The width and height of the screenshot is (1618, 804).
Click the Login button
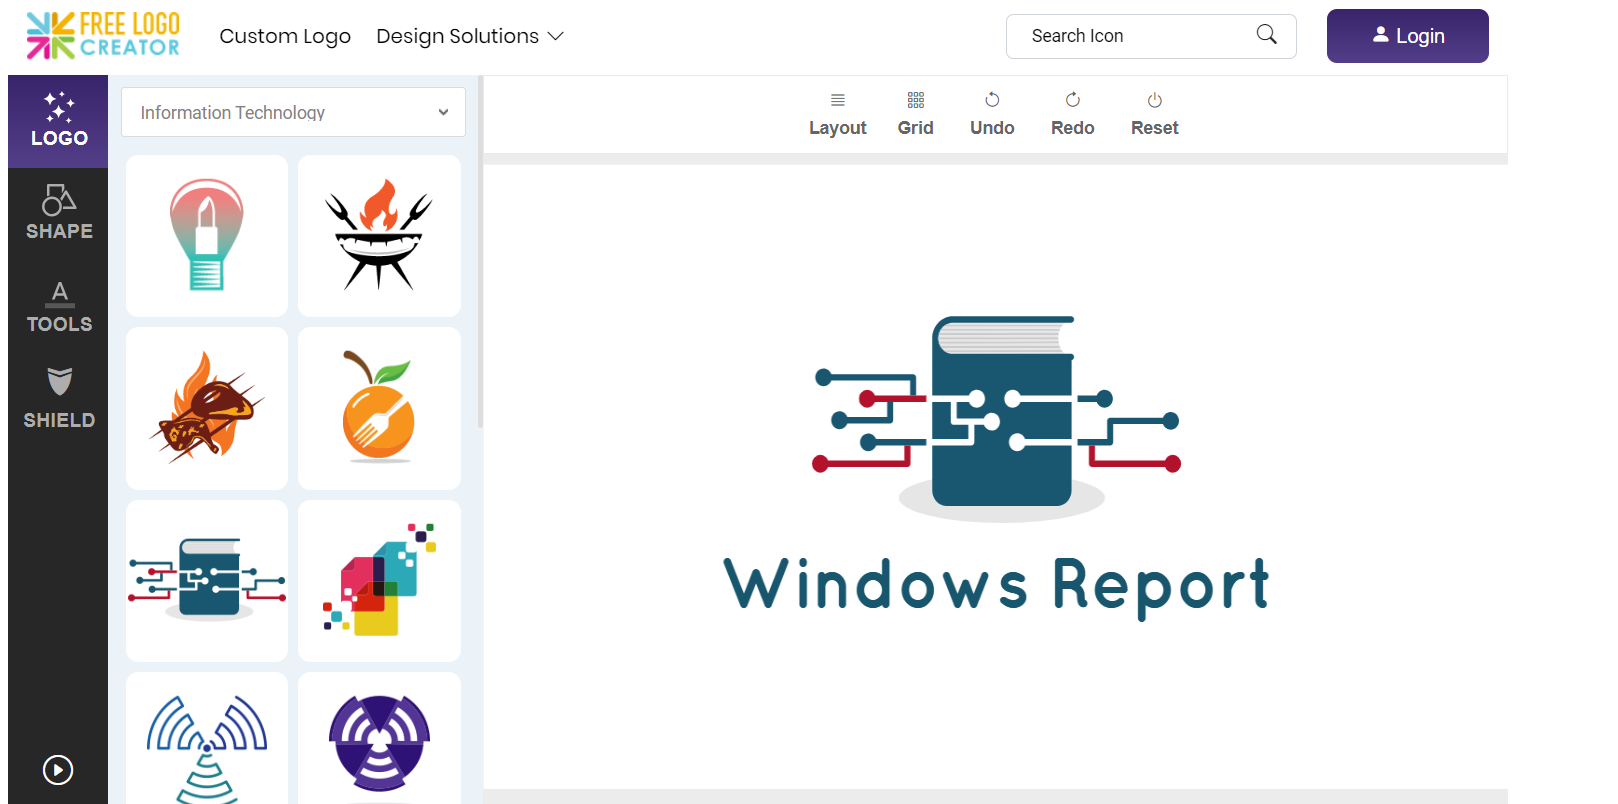point(1407,36)
